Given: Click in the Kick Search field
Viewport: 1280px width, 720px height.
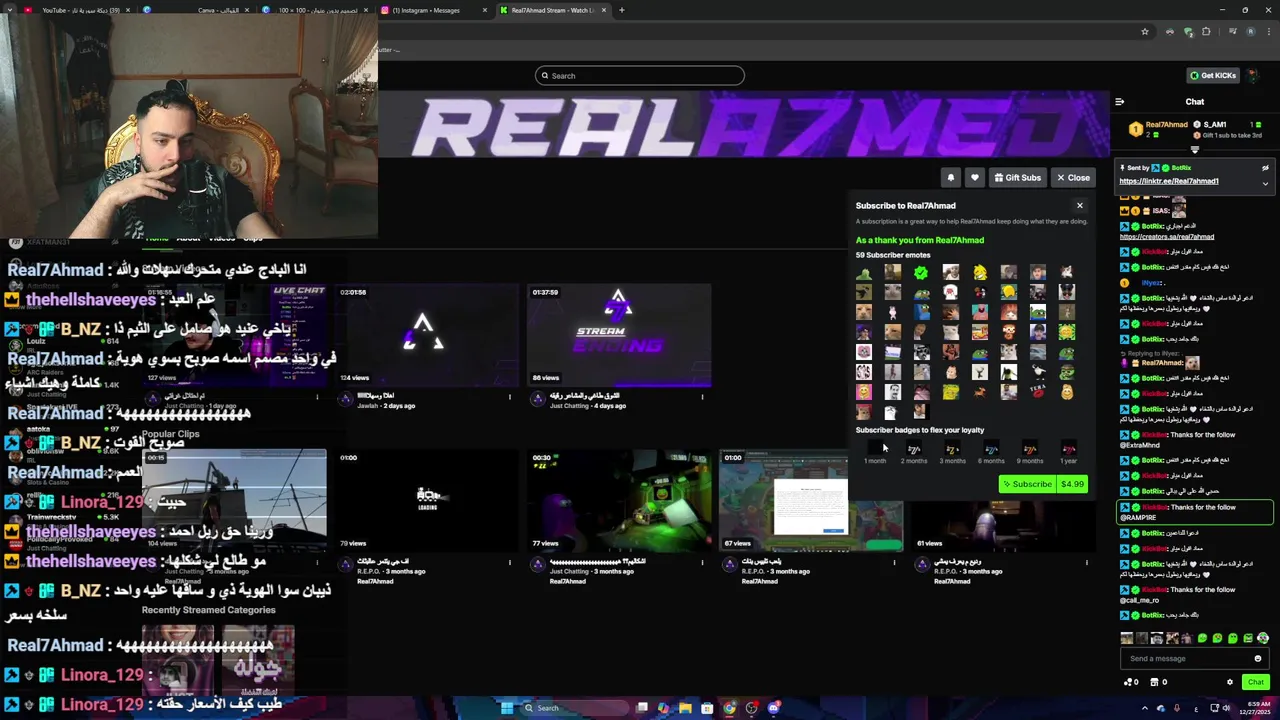Looking at the screenshot, I should [x=640, y=76].
